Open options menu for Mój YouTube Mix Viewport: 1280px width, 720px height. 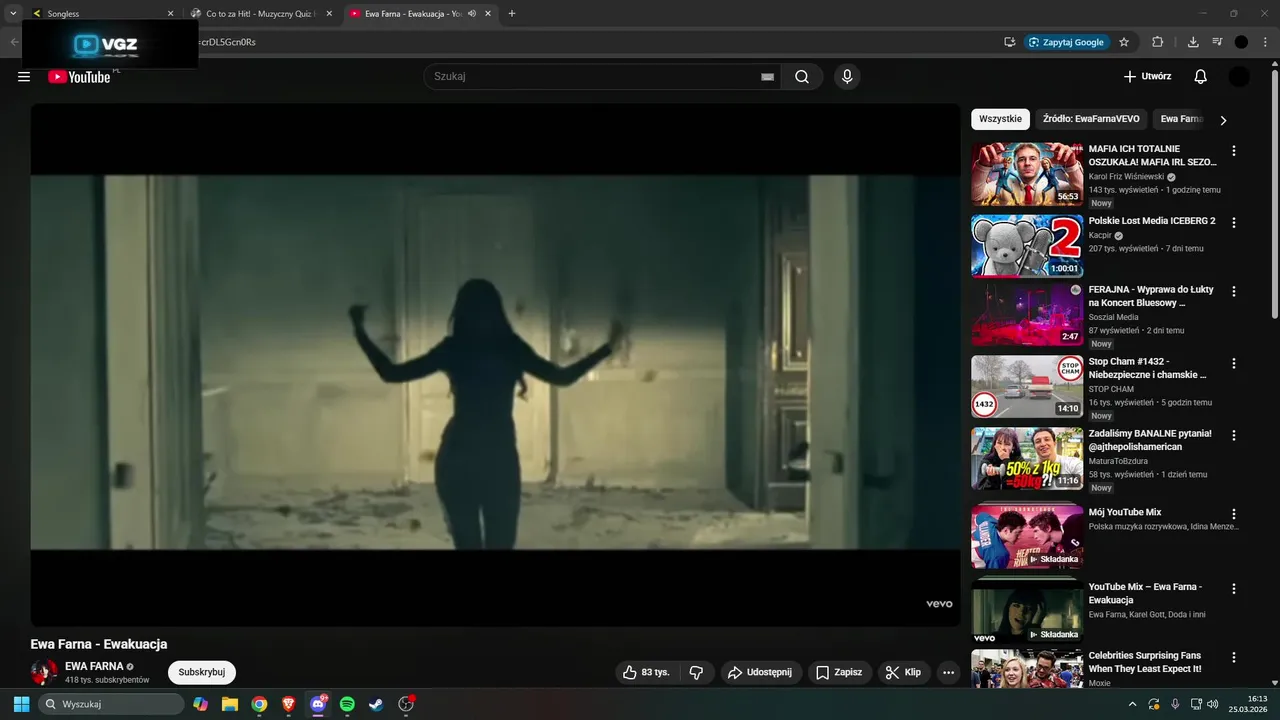click(1234, 514)
